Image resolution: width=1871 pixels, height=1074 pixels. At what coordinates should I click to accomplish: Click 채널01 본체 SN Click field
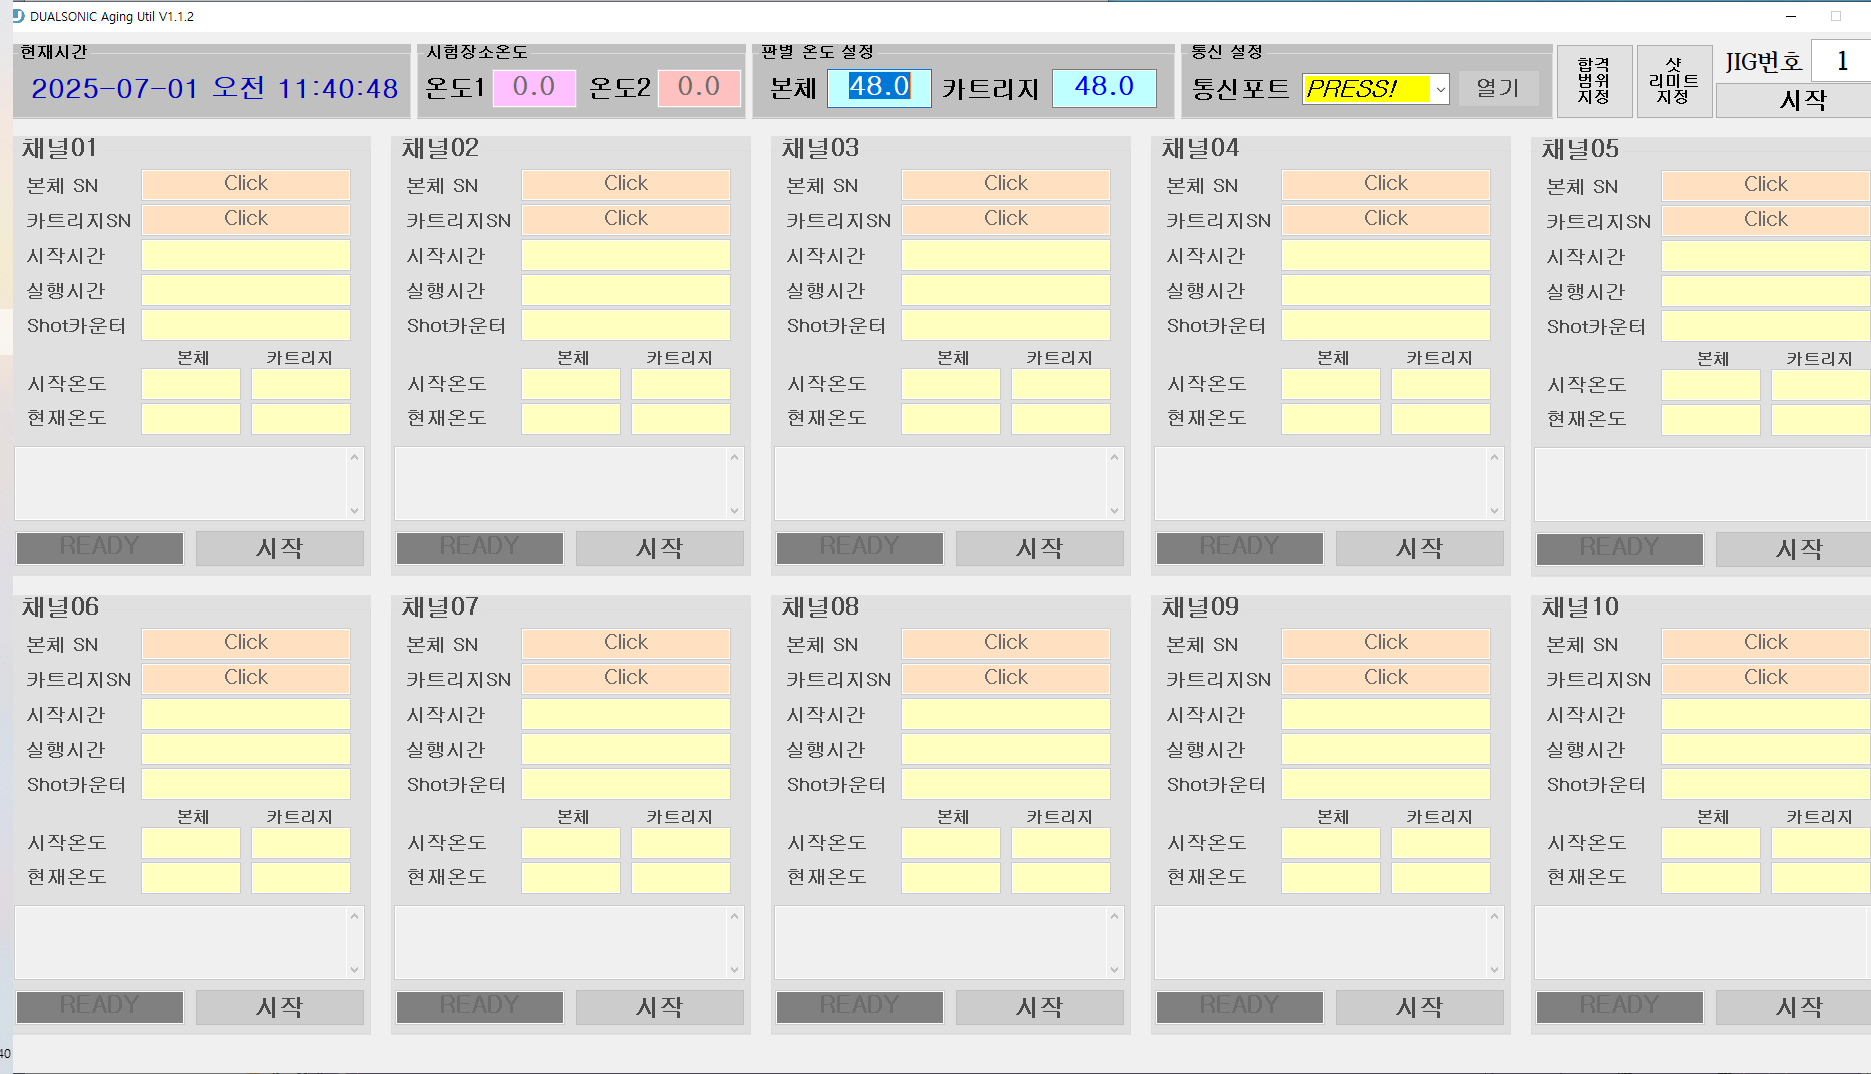click(x=245, y=184)
